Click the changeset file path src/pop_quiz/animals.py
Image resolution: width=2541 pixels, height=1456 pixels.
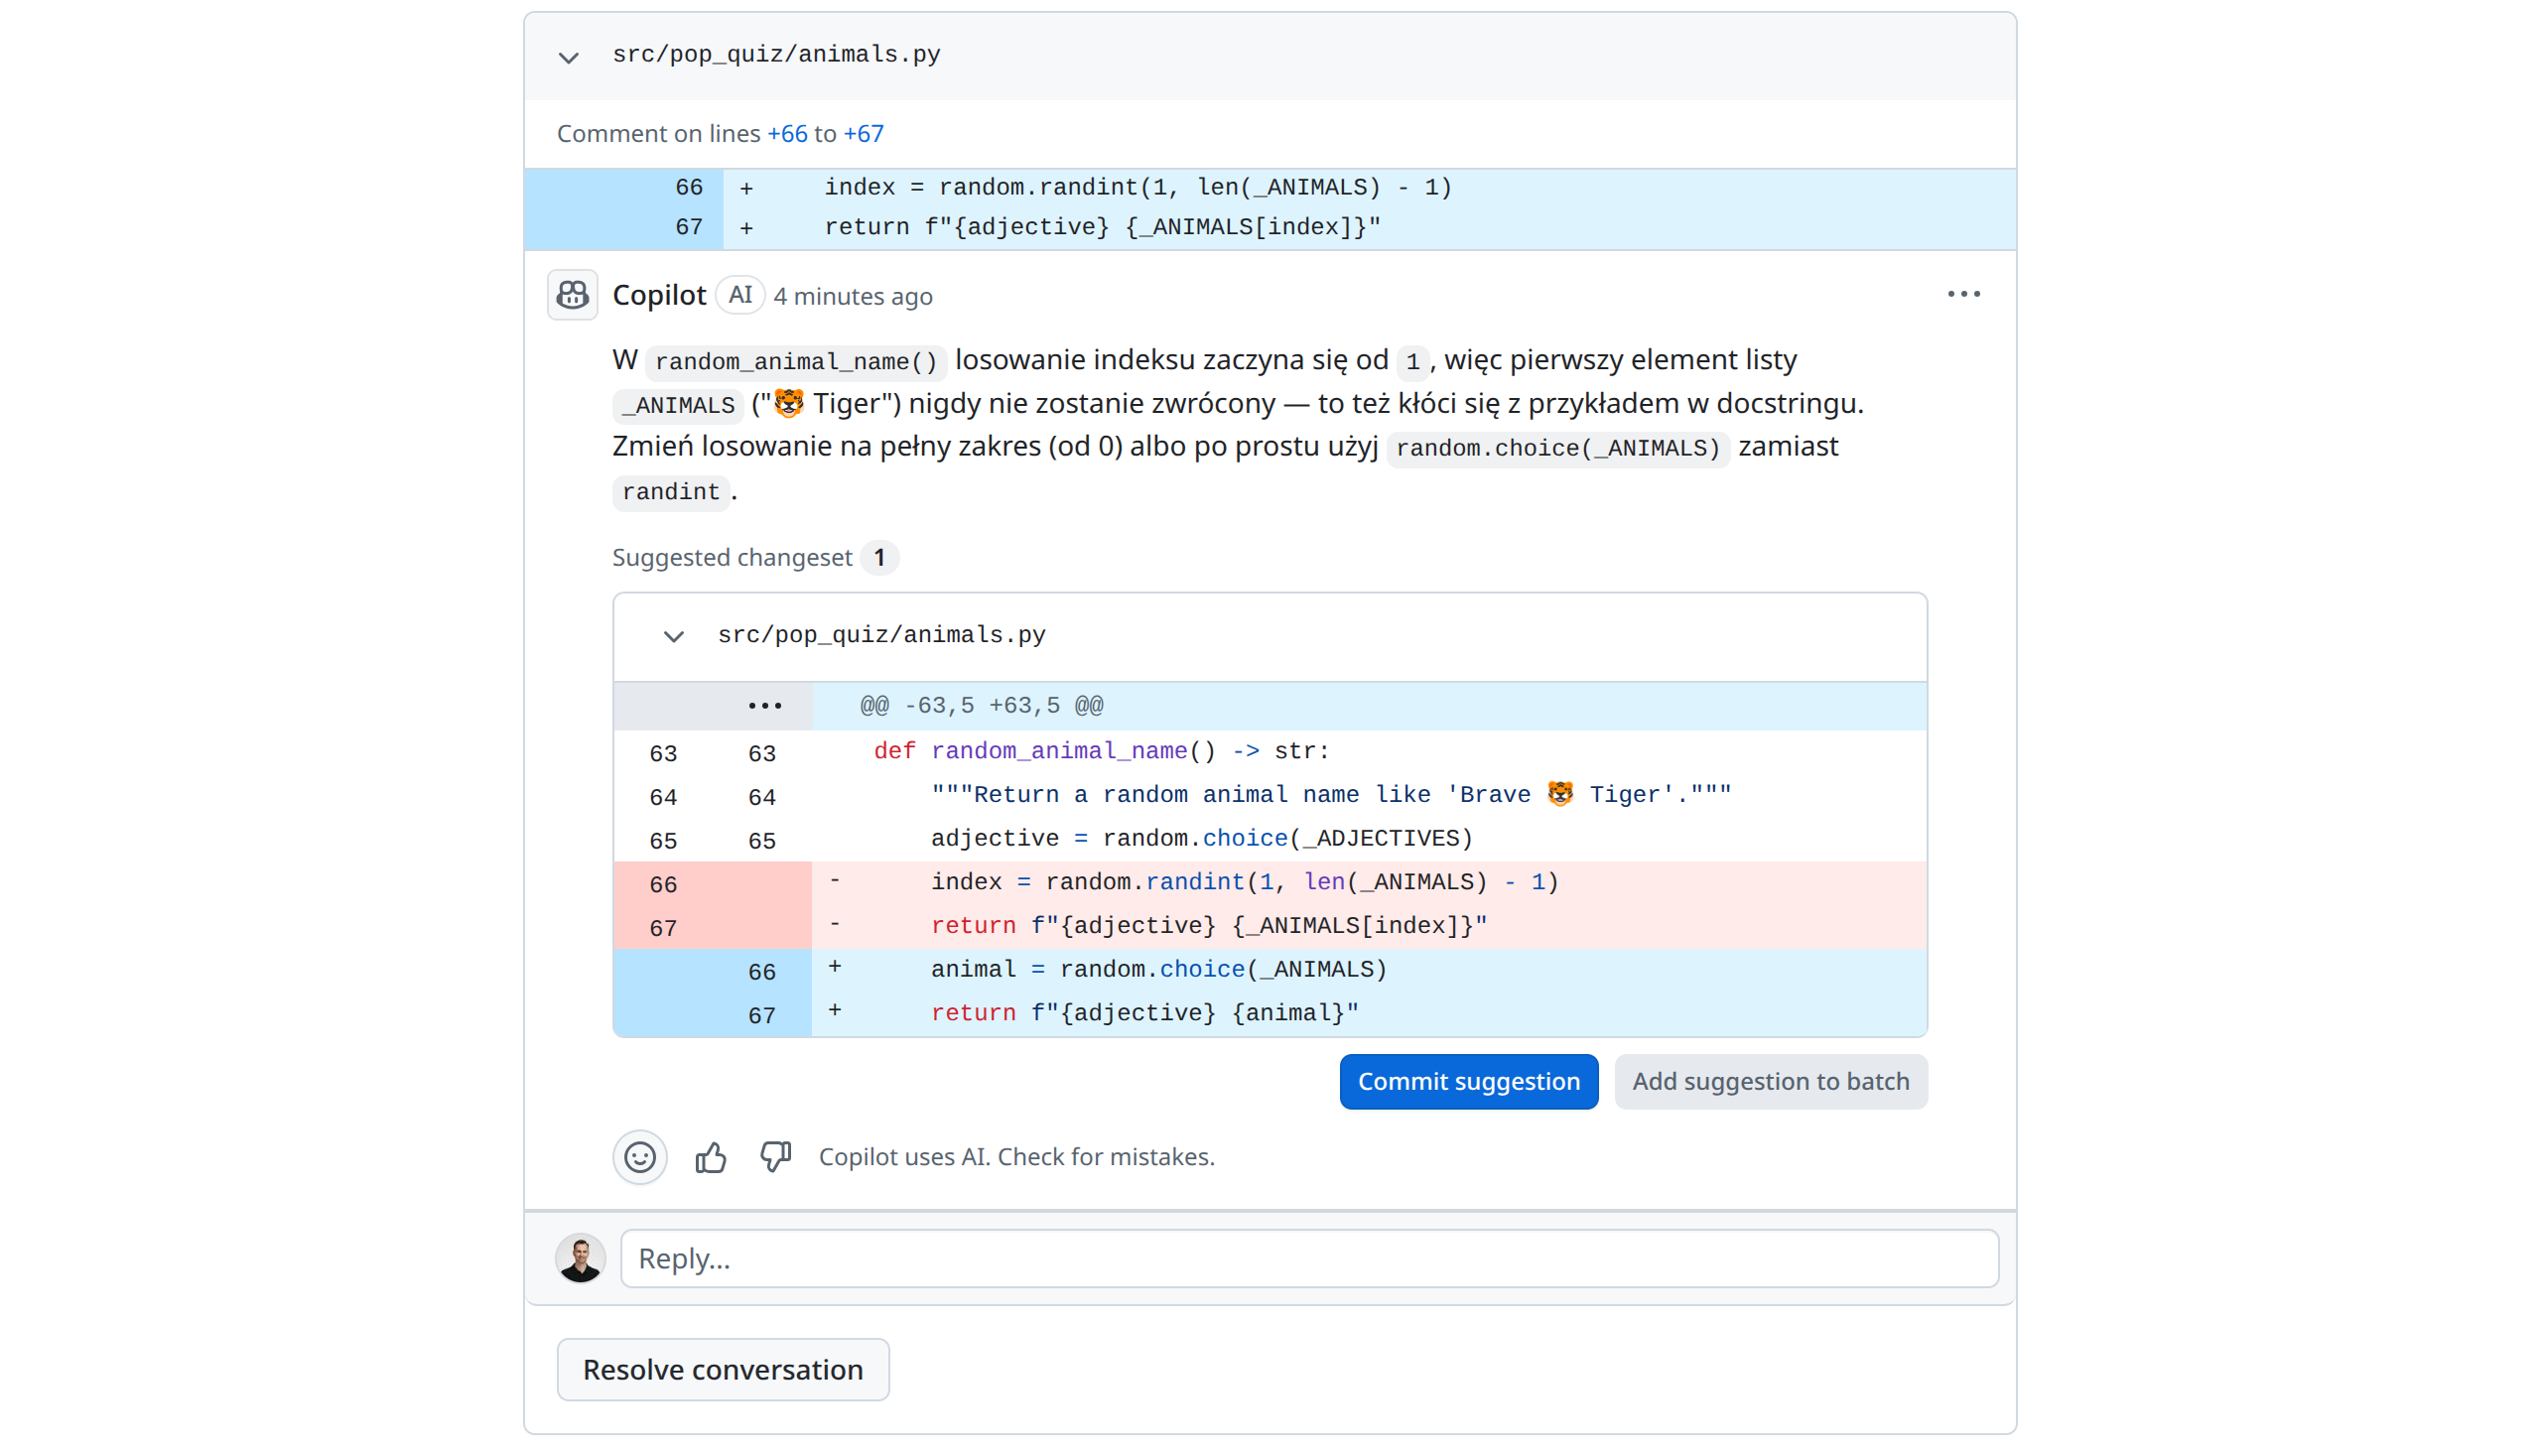pyautogui.click(x=881, y=635)
